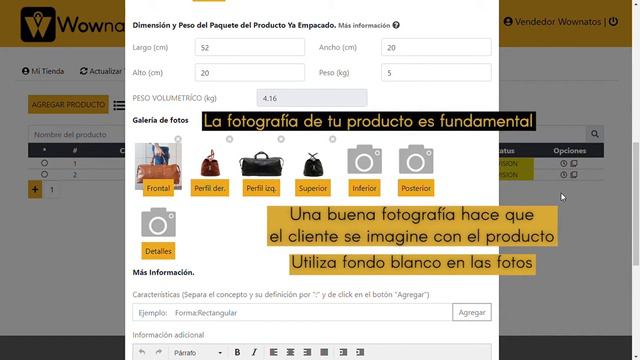
Task: Click the yellow plus pagination button
Action: pos(35,189)
